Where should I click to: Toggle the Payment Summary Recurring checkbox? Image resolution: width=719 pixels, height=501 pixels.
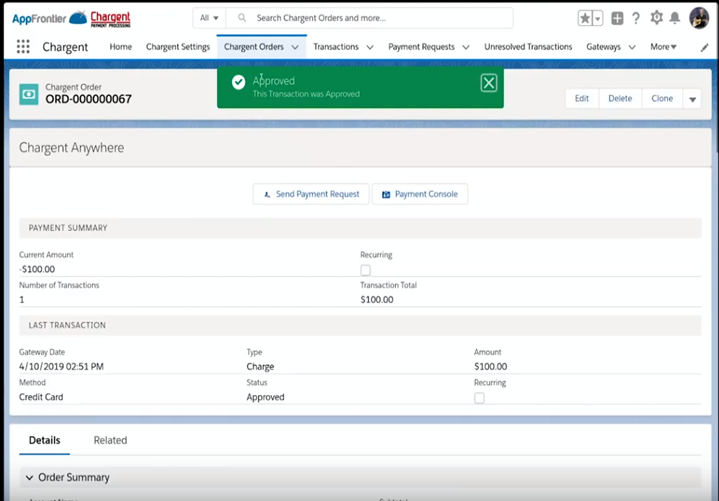tap(365, 270)
